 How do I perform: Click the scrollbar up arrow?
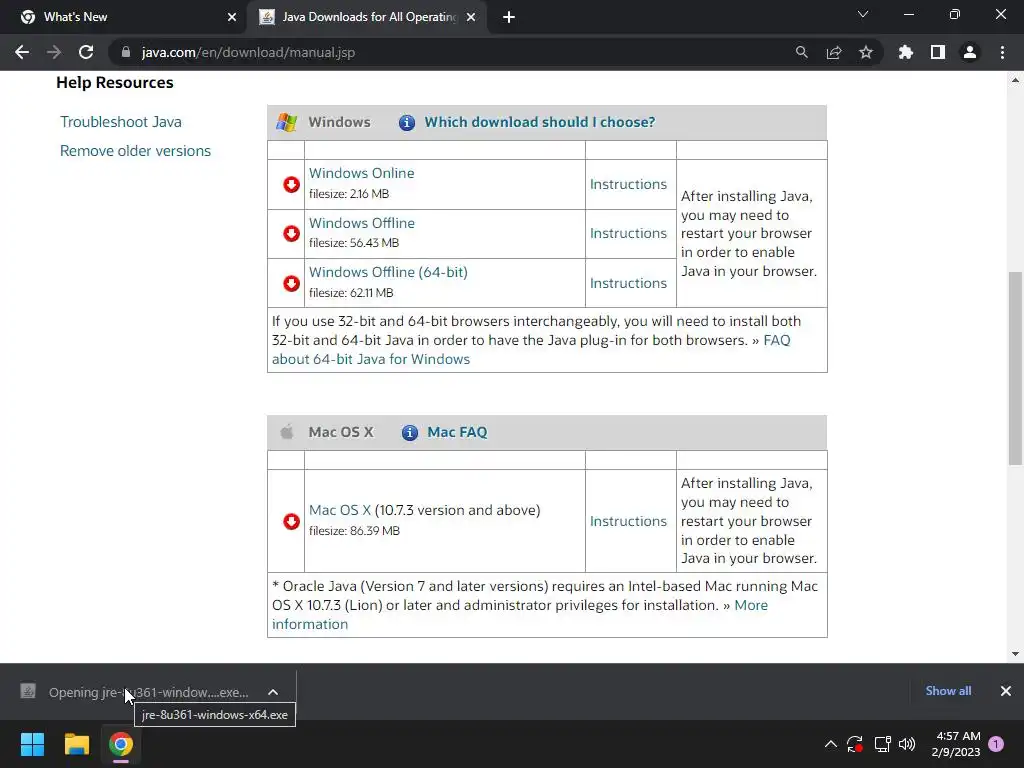1015,80
